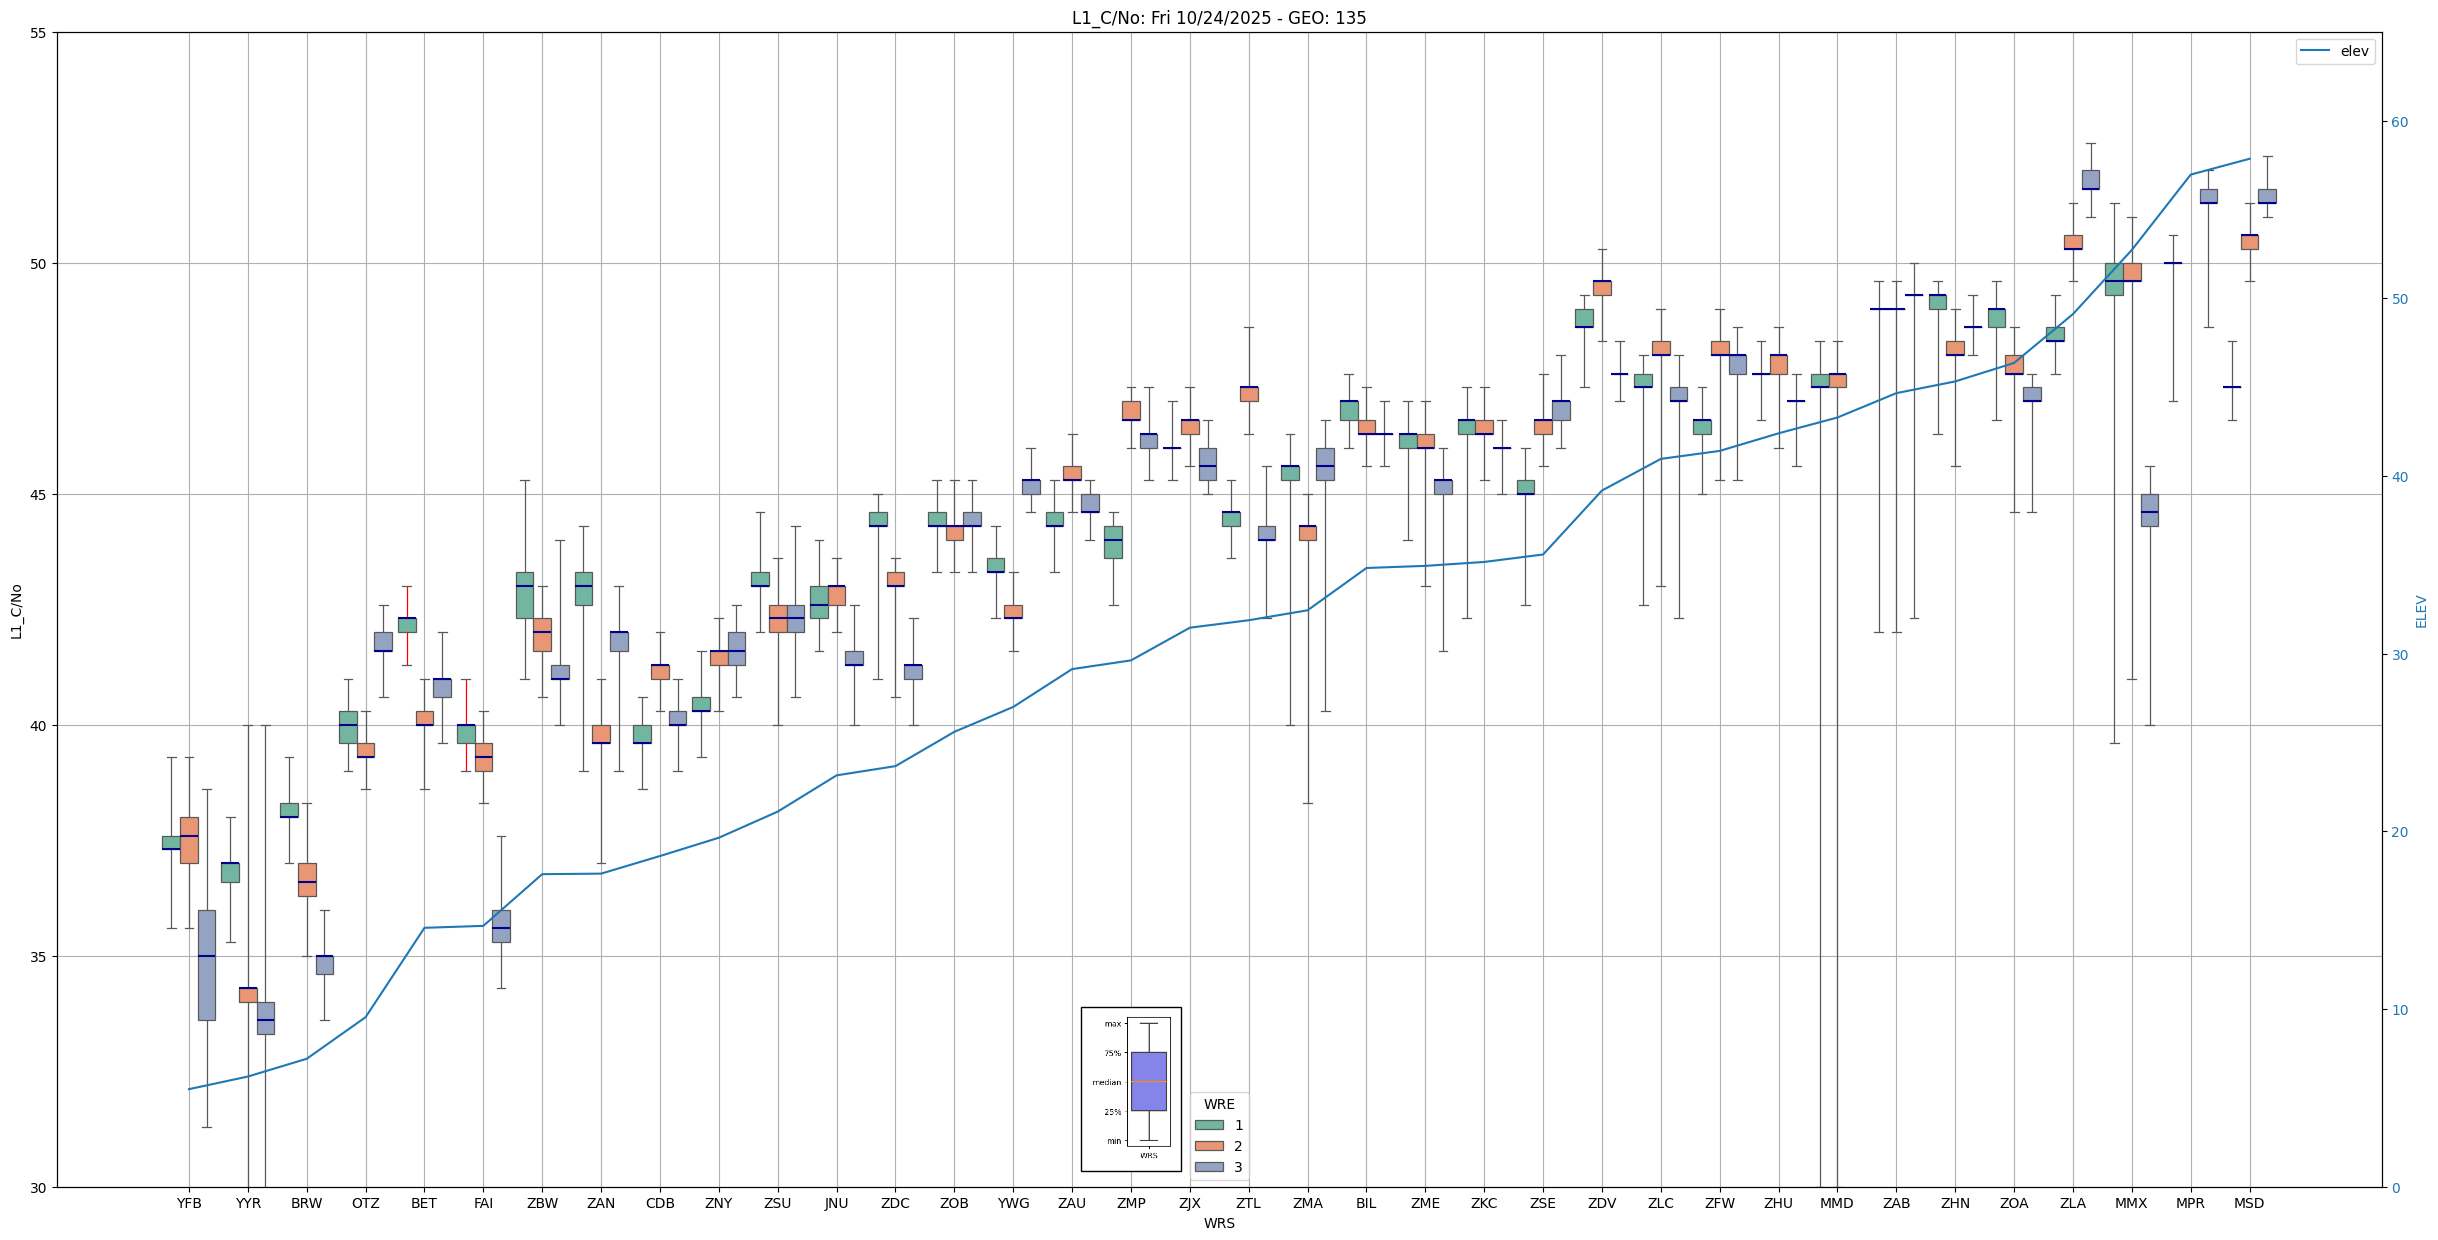Image resolution: width=2438 pixels, height=1240 pixels.
Task: Click the YFB station tick label
Action: tap(189, 1203)
